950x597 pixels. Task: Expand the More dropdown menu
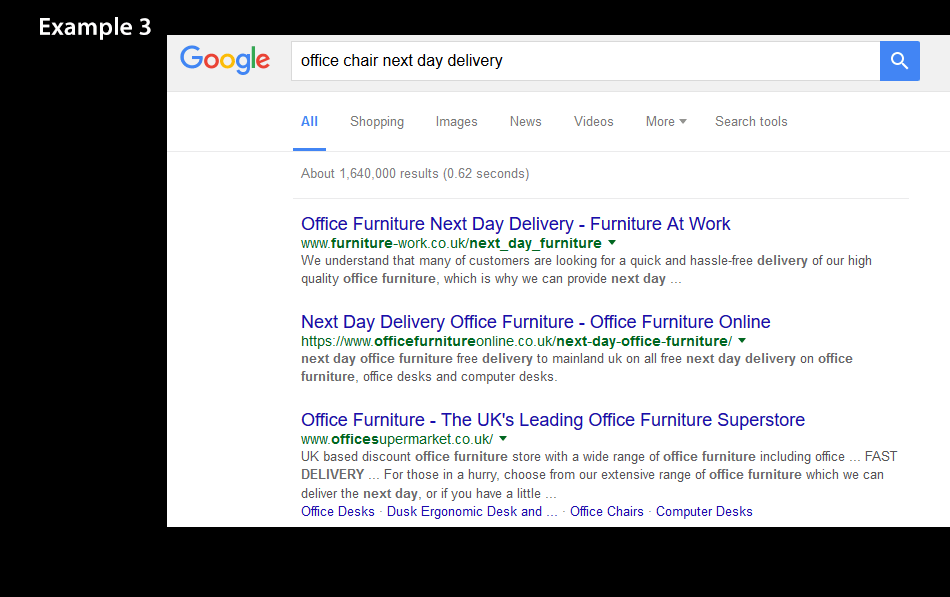(x=666, y=121)
